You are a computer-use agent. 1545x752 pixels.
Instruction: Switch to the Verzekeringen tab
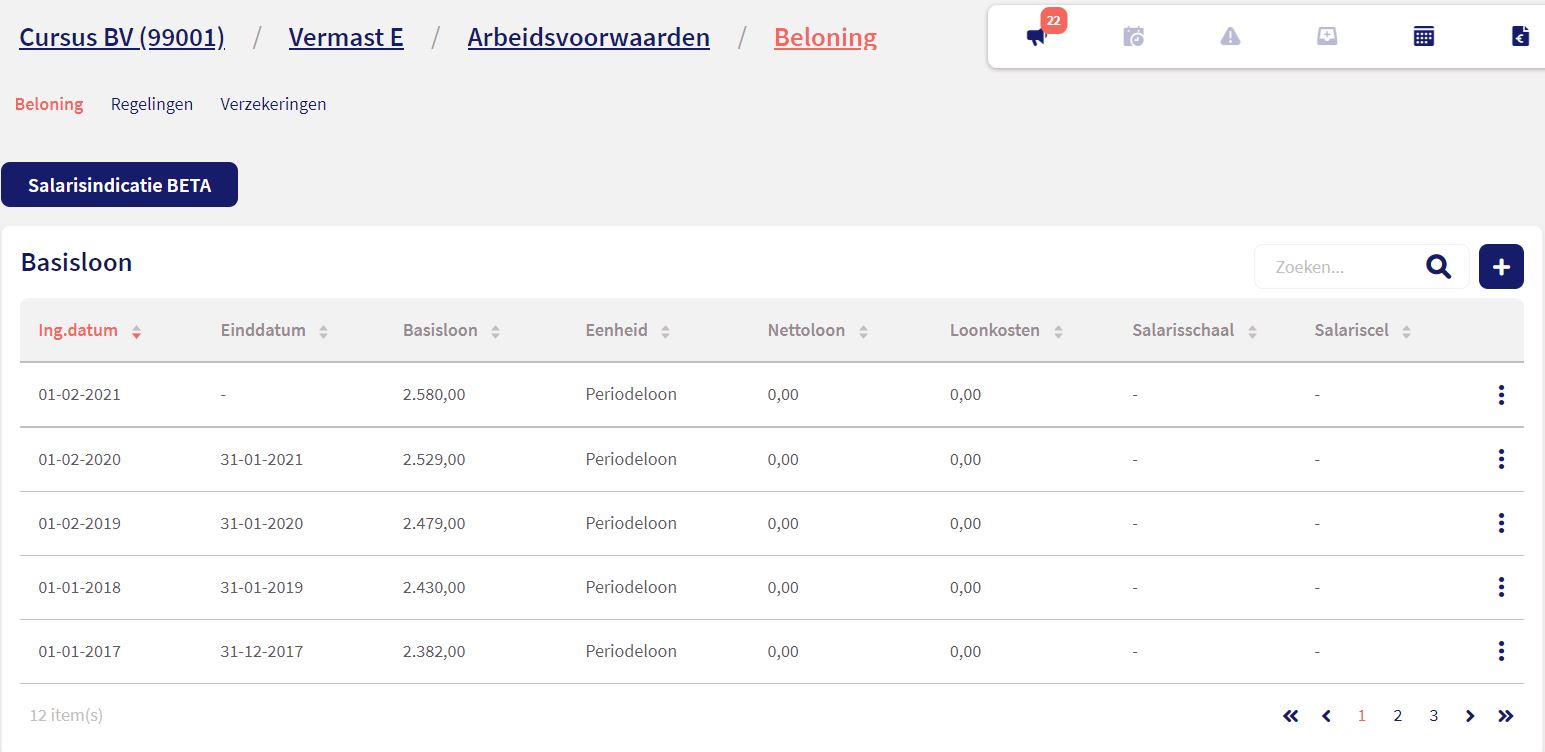[x=273, y=104]
